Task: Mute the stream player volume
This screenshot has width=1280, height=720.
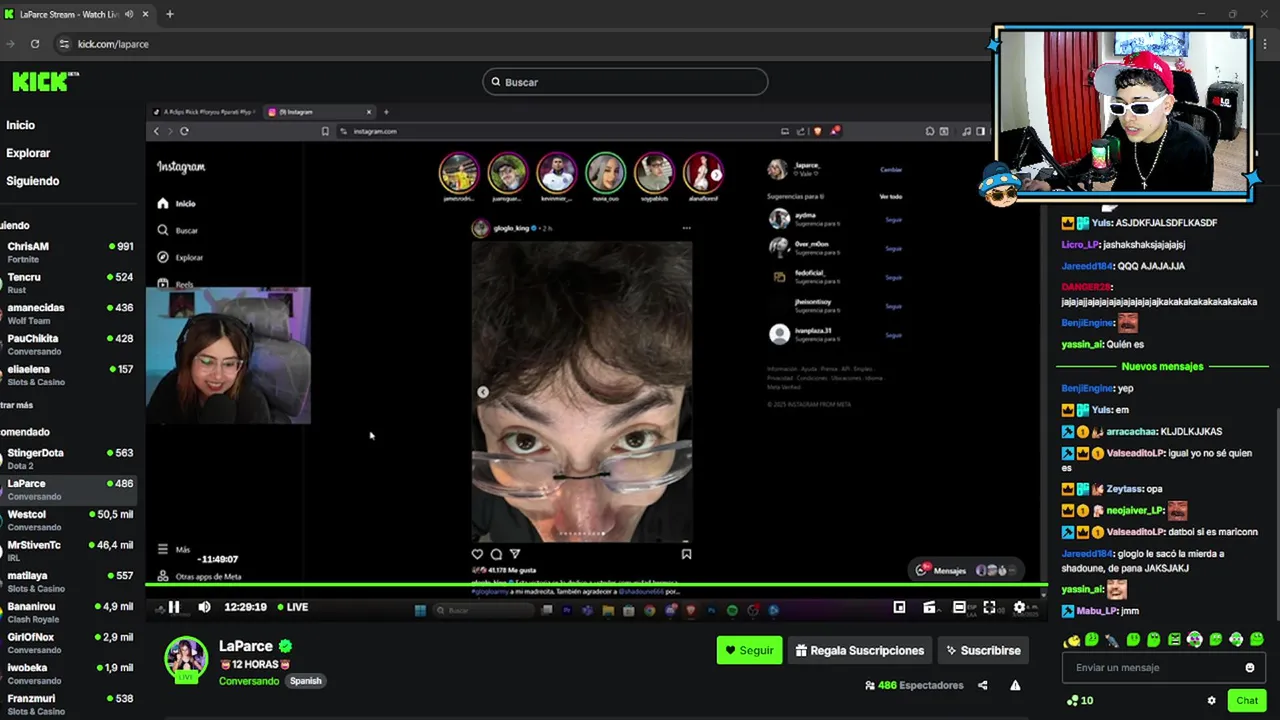Action: 204,607
